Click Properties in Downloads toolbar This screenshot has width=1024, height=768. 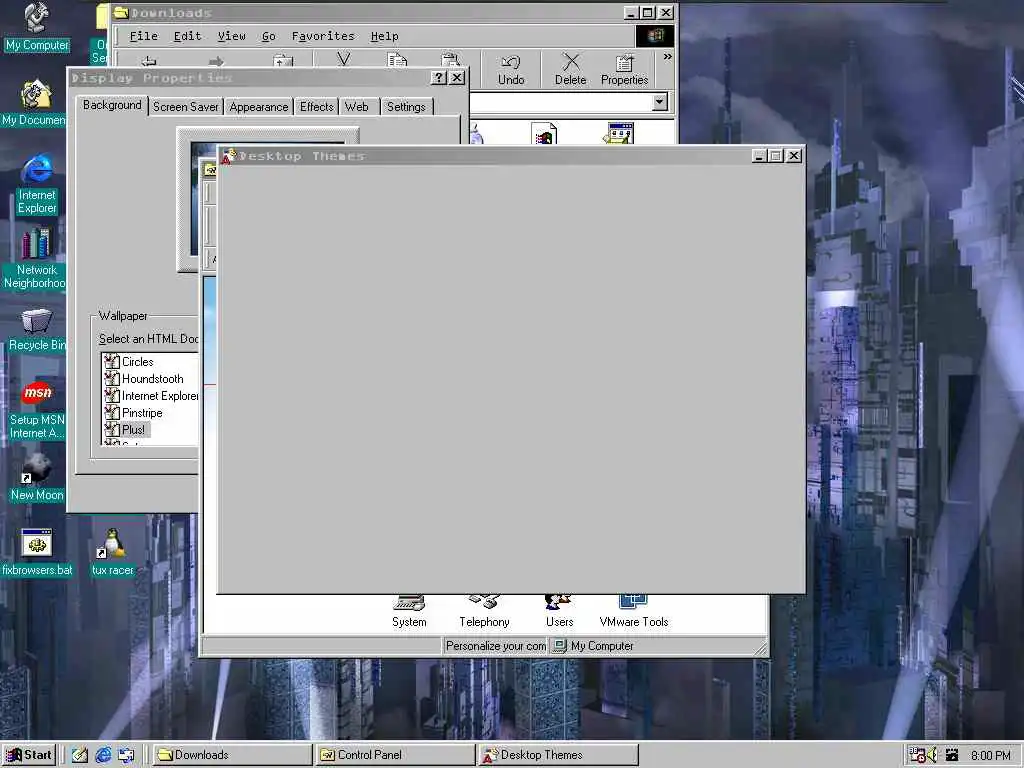point(624,70)
